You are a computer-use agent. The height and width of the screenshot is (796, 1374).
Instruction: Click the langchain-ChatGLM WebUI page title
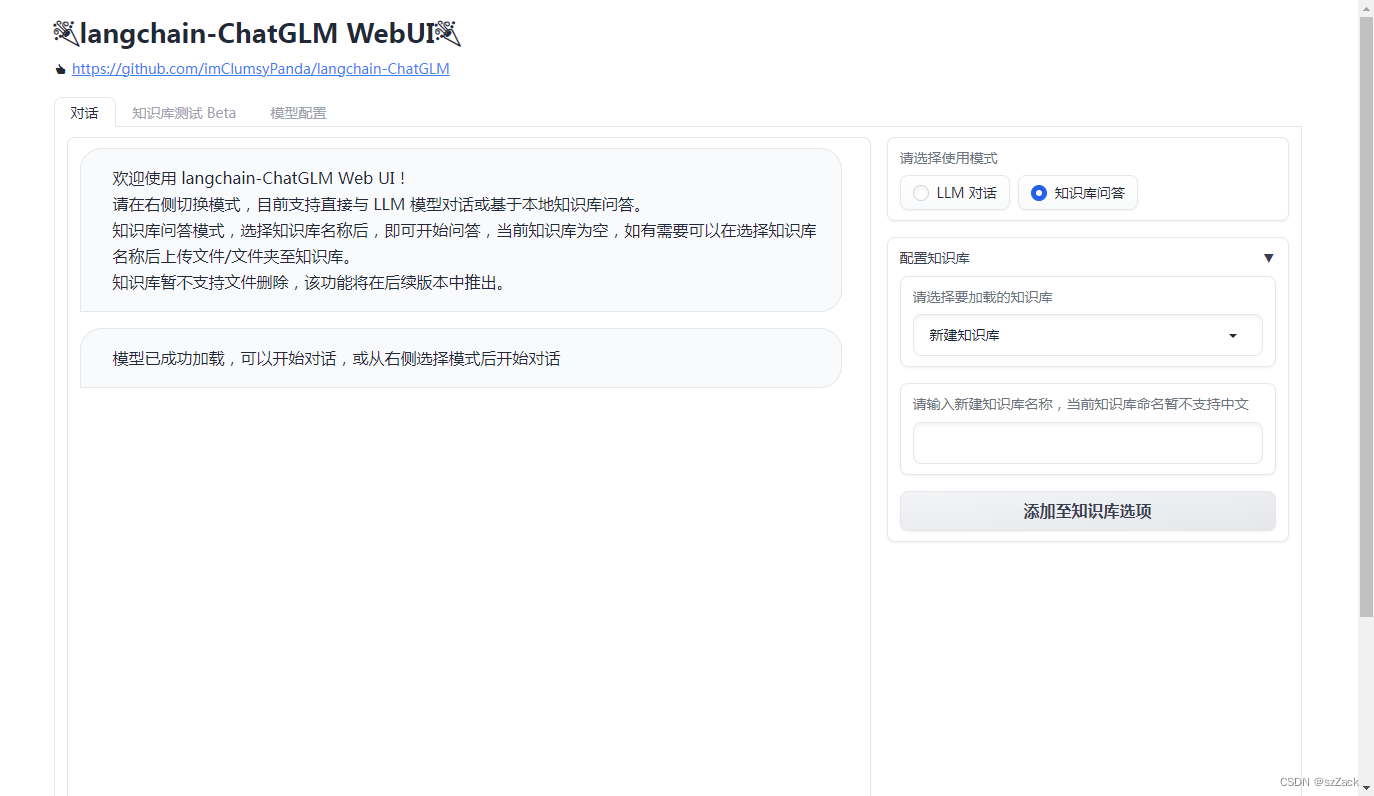(257, 34)
